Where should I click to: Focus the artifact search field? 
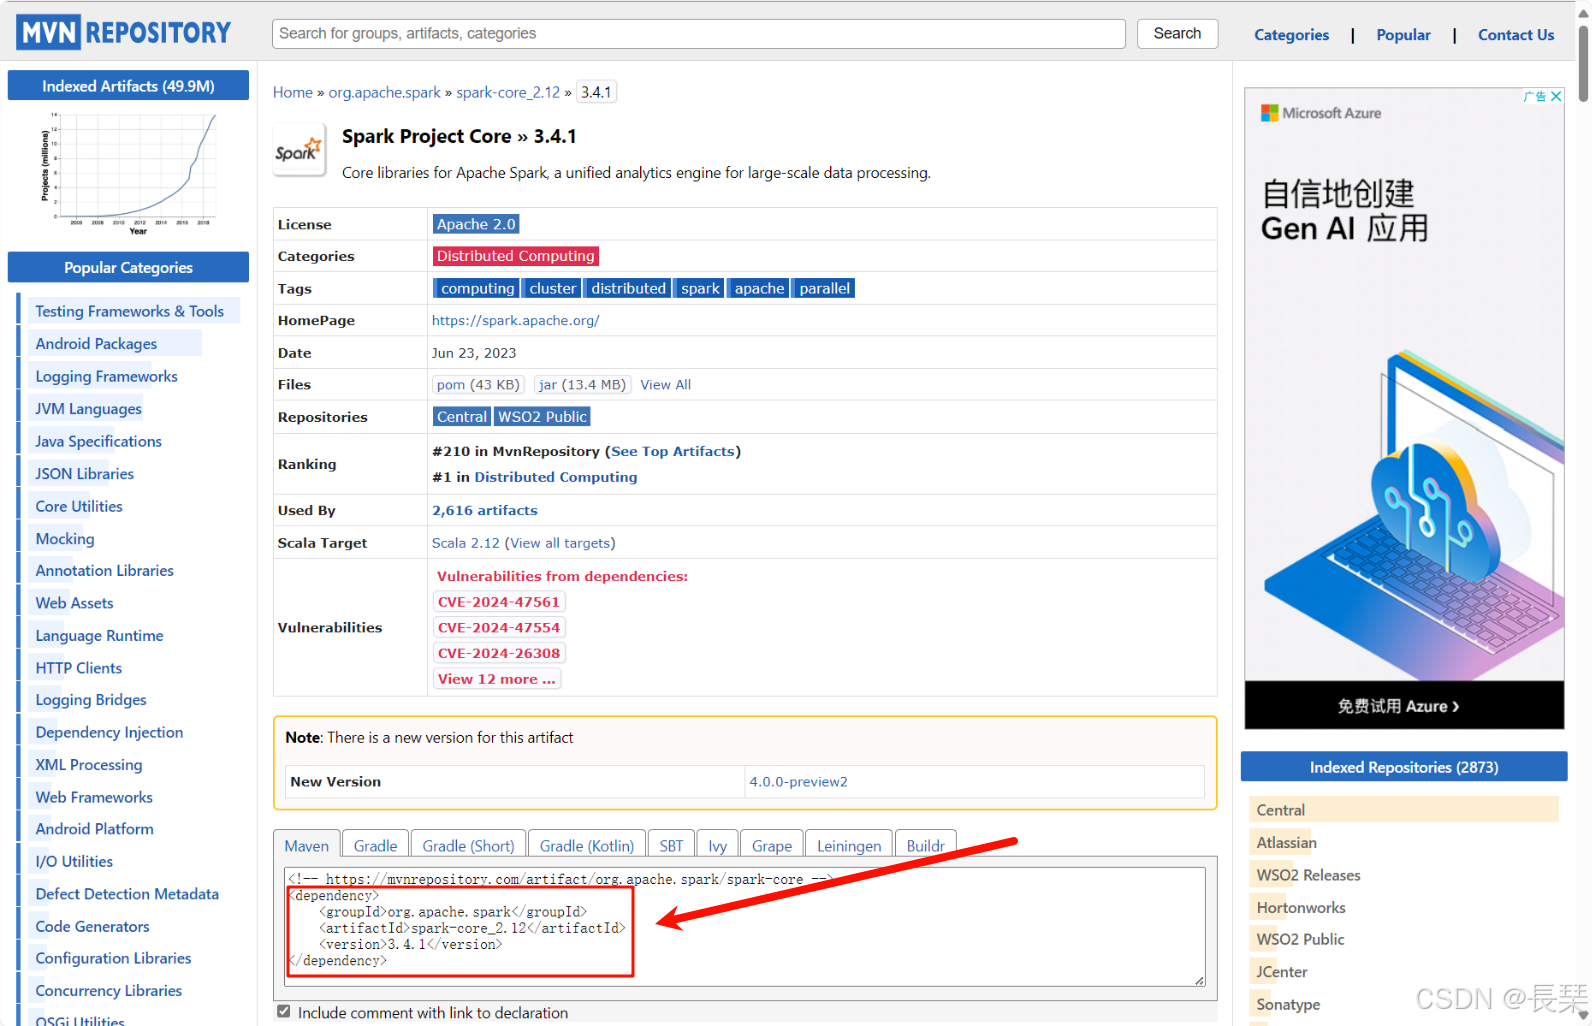point(698,33)
